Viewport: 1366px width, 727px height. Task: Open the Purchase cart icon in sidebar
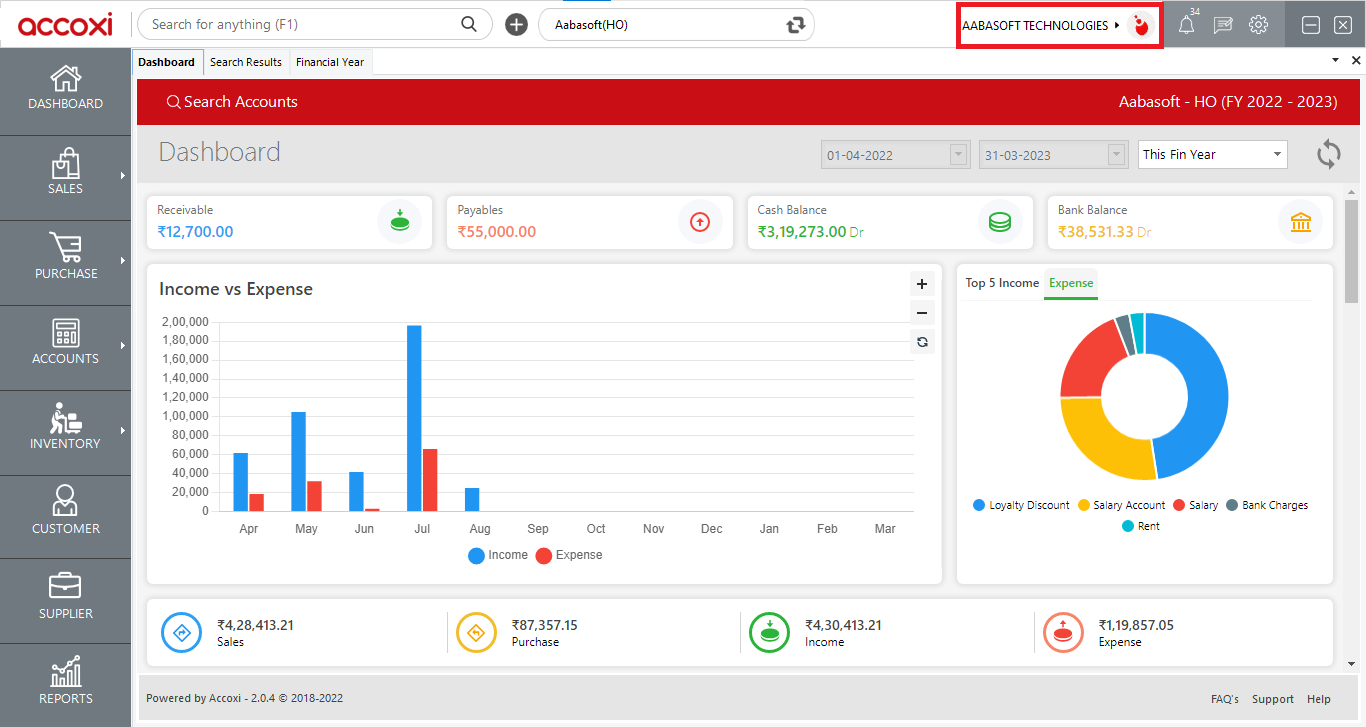point(66,247)
